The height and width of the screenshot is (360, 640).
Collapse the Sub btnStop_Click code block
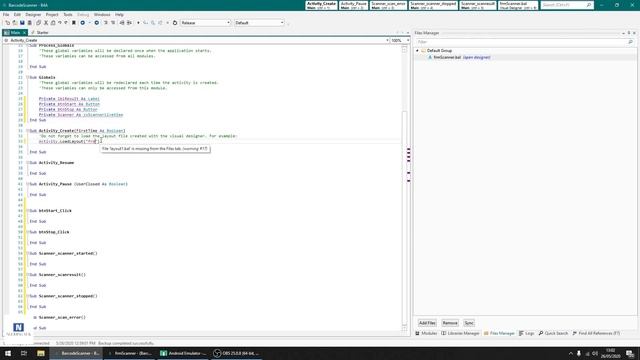click(x=28, y=232)
